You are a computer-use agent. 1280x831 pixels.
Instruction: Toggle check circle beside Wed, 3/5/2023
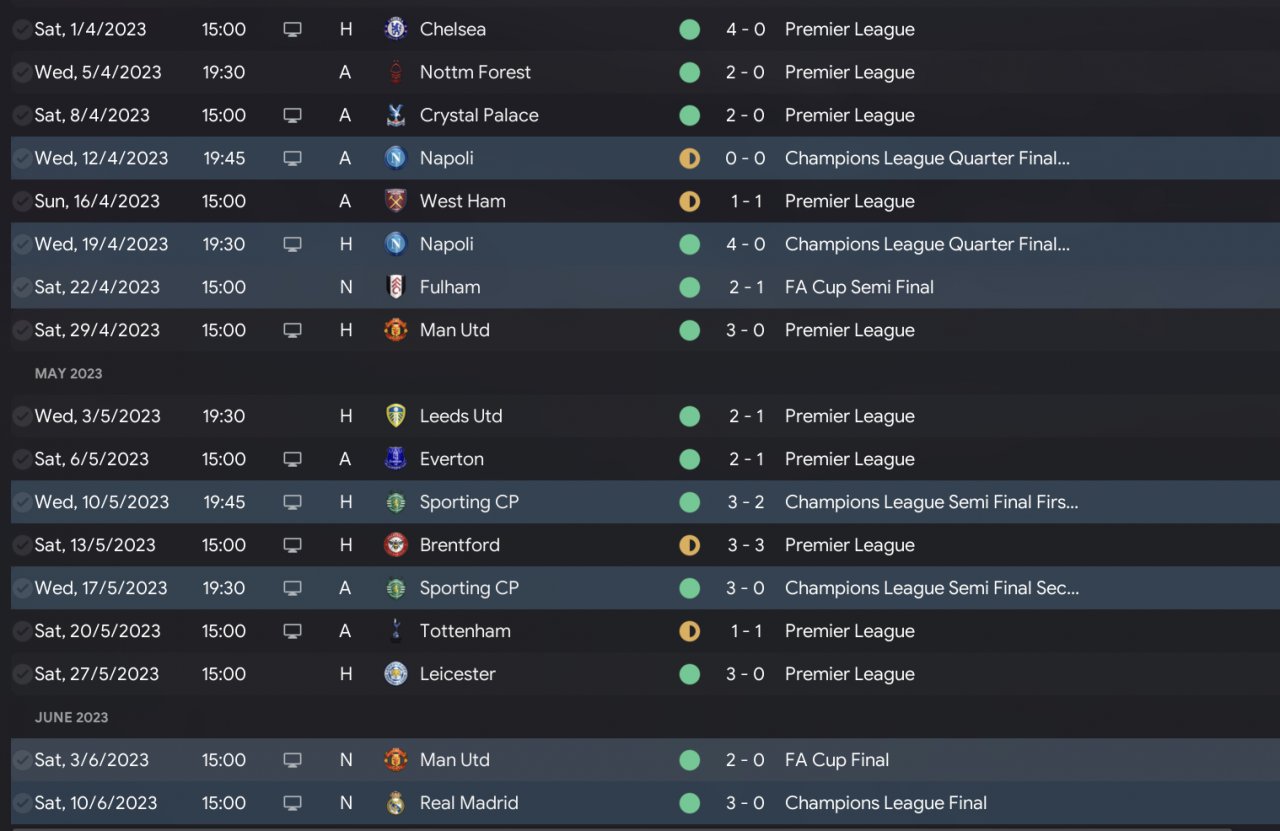tap(22, 416)
